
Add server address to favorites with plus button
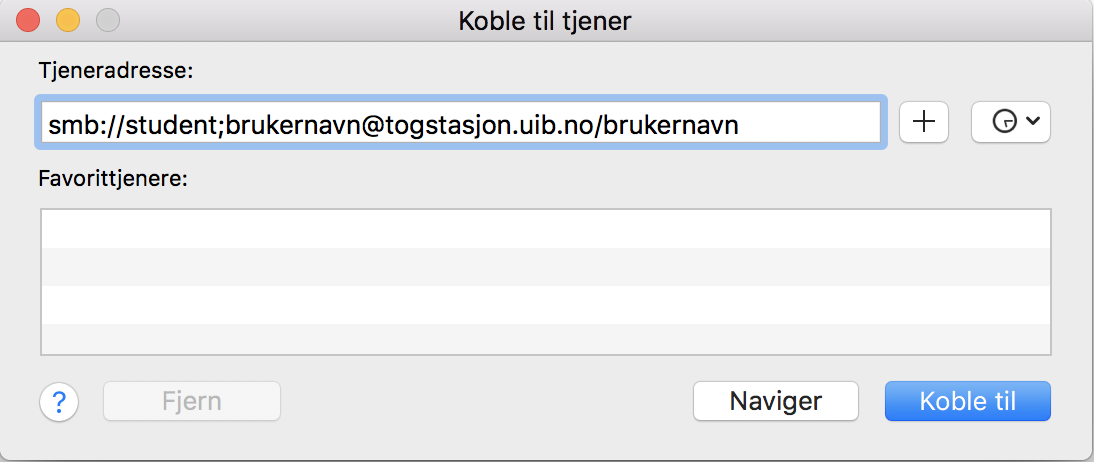click(924, 122)
